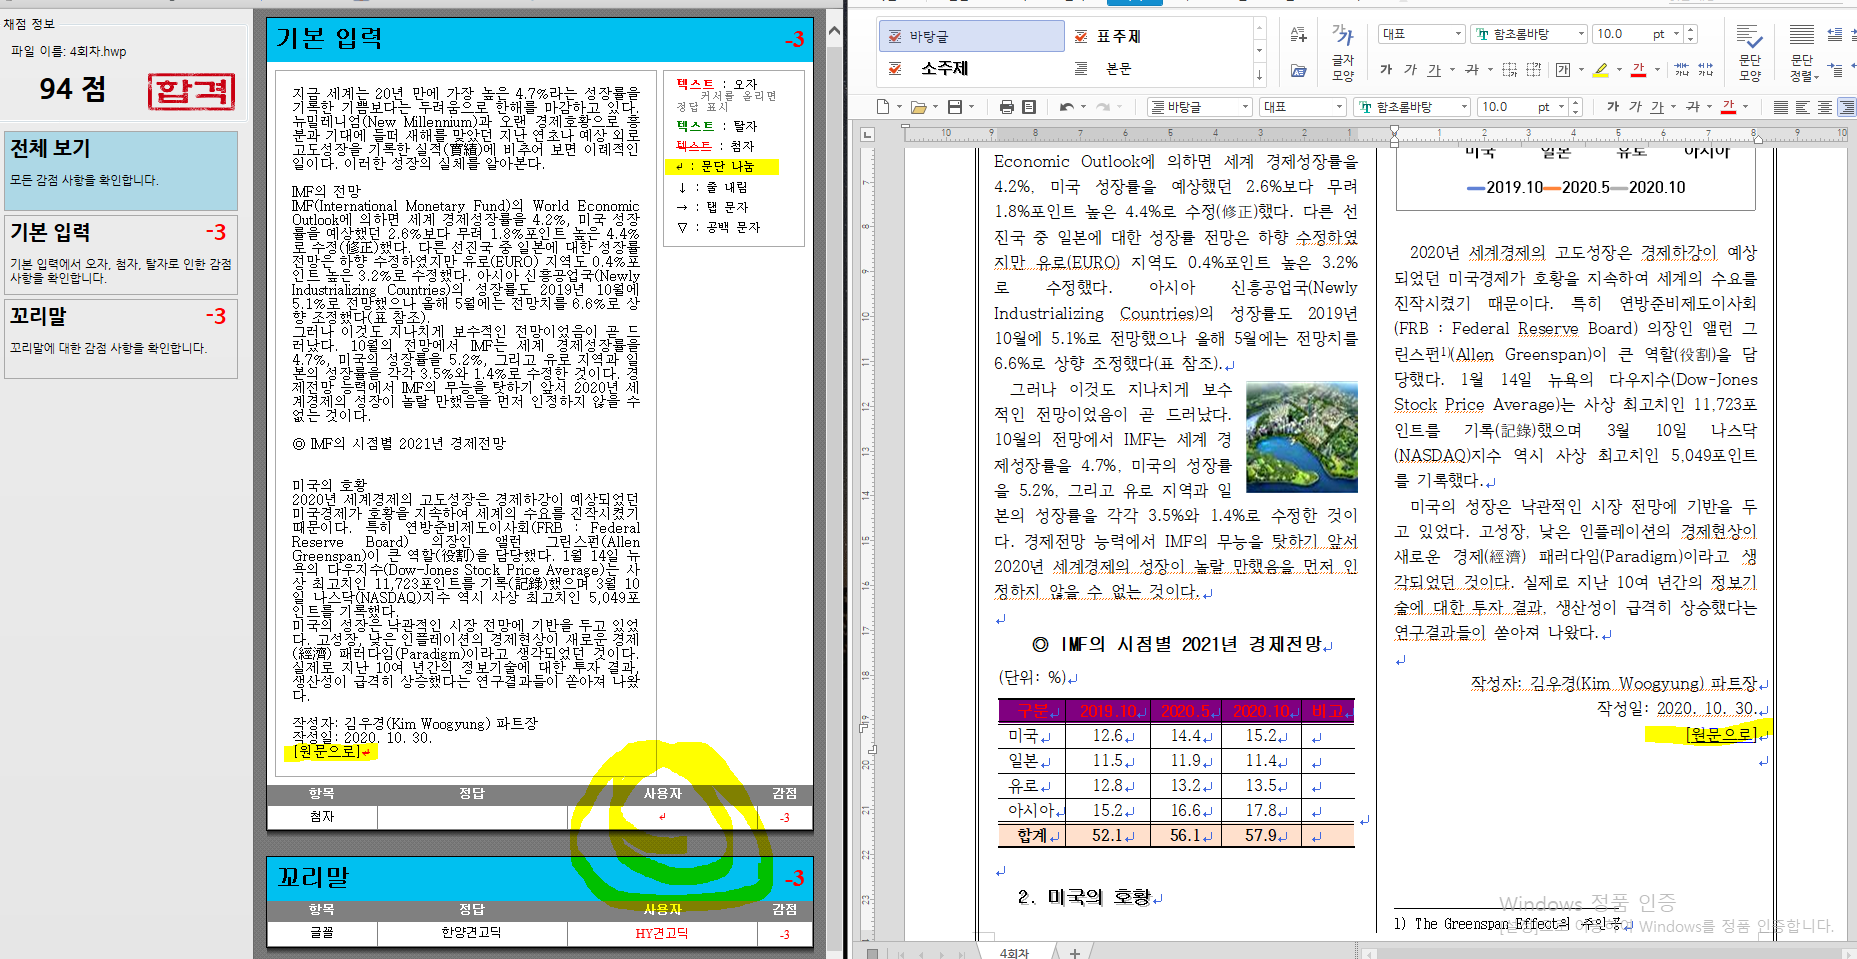Expand the style gallery list arrow

pos(1259,74)
